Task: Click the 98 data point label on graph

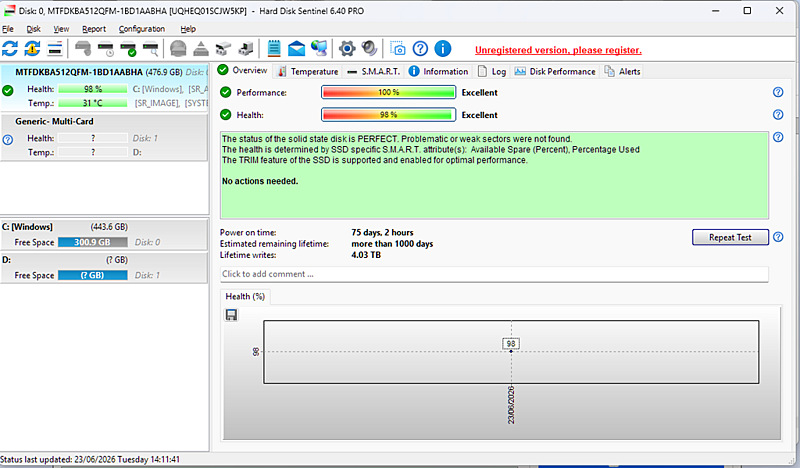Action: (511, 344)
